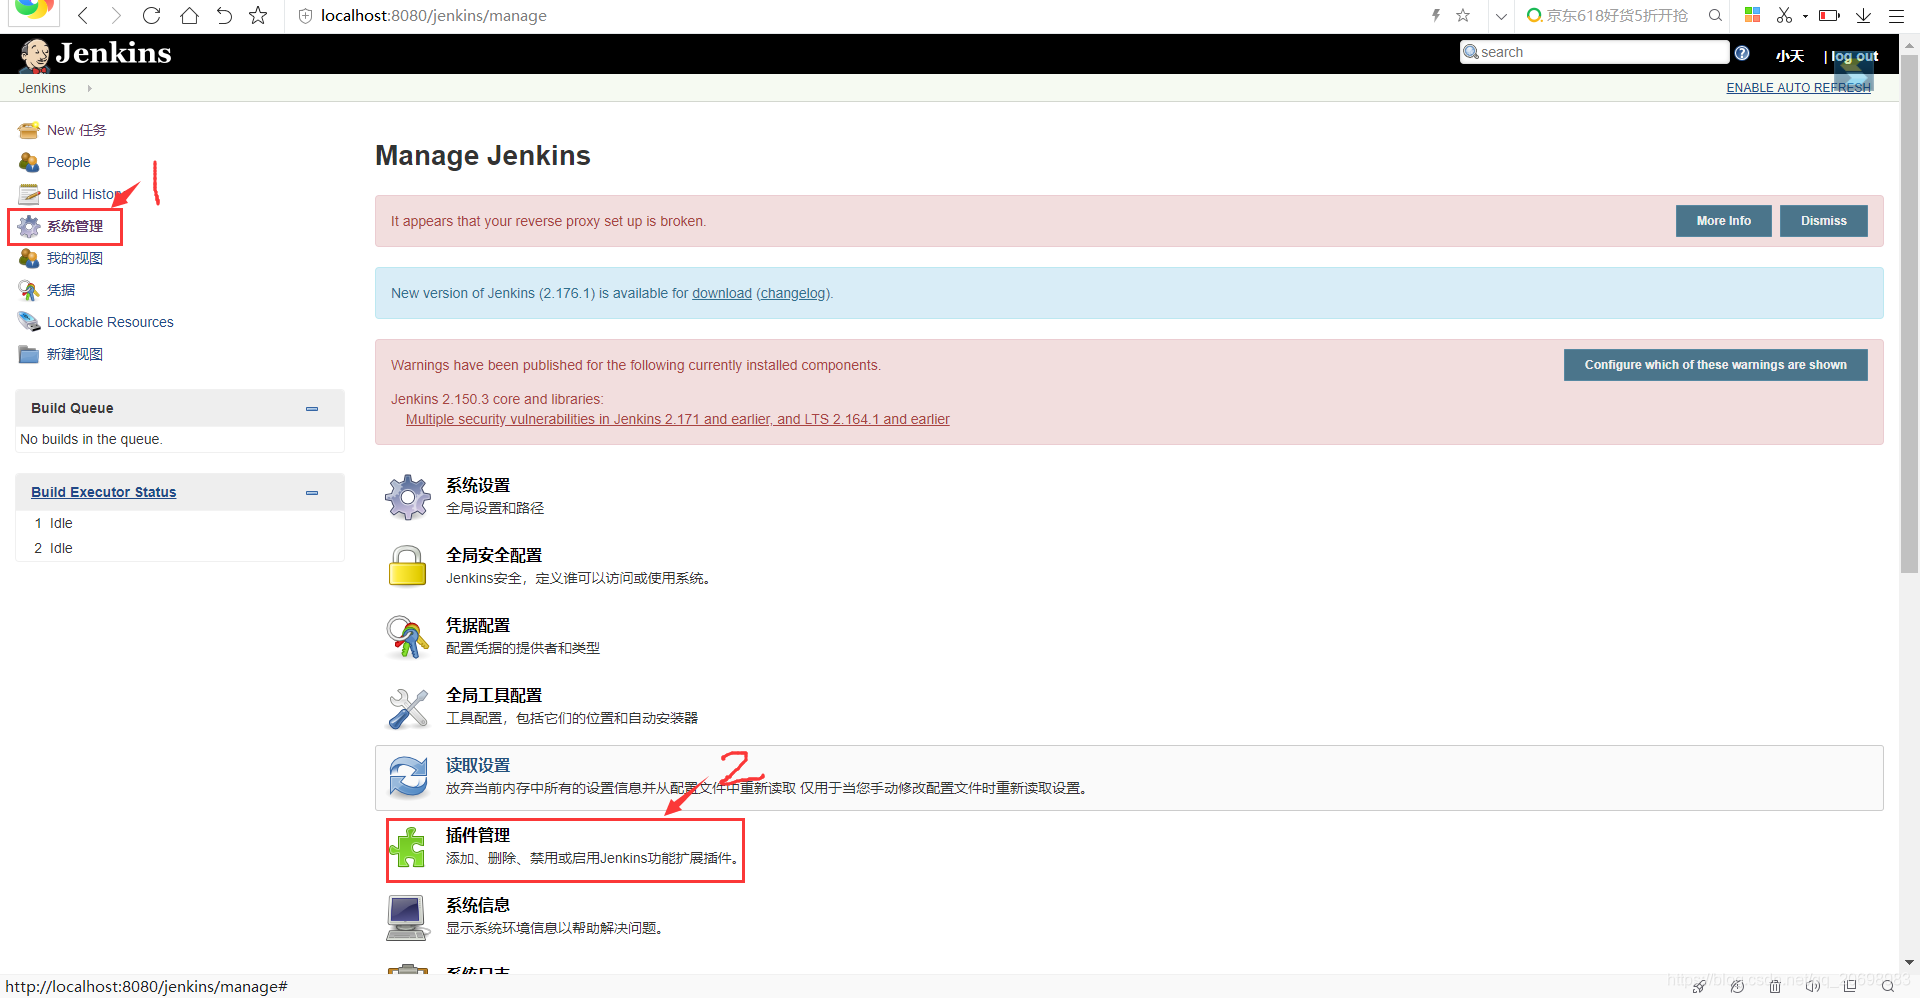1920x998 pixels.
Task: Click the Jenkins butler logo icon
Action: tap(35, 55)
